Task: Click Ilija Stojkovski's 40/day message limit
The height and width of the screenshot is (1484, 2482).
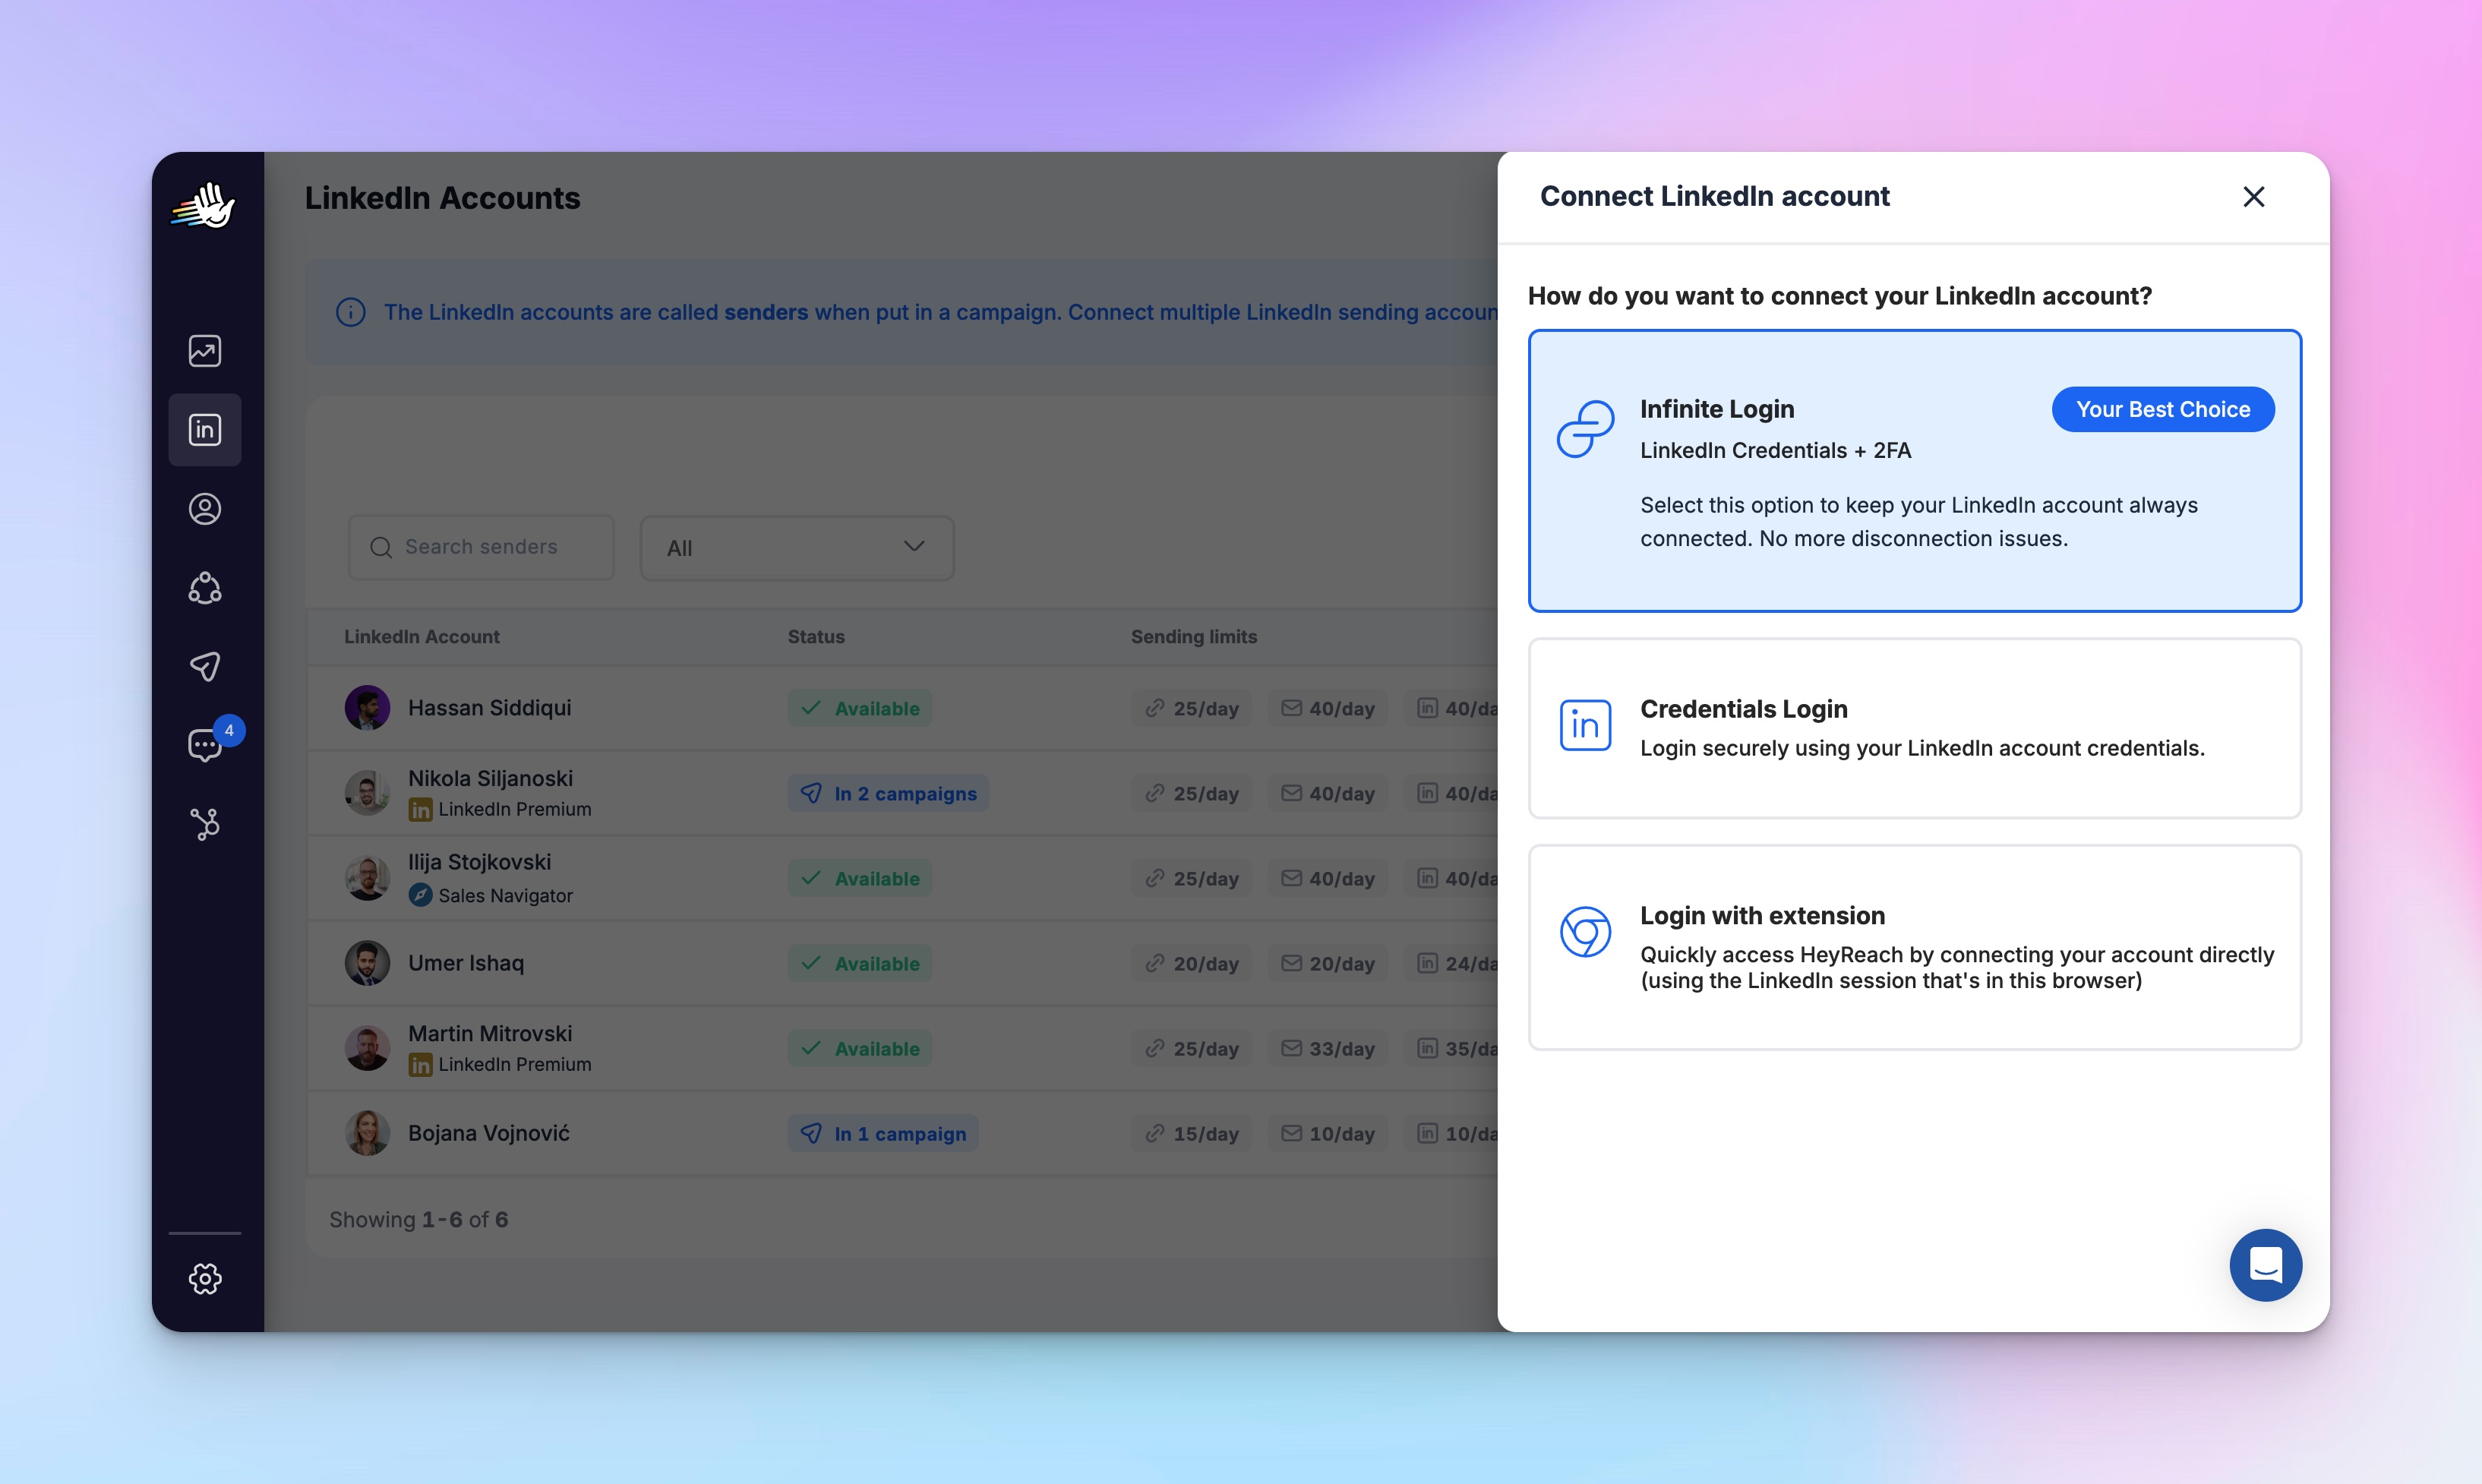Action: pyautogui.click(x=1327, y=878)
